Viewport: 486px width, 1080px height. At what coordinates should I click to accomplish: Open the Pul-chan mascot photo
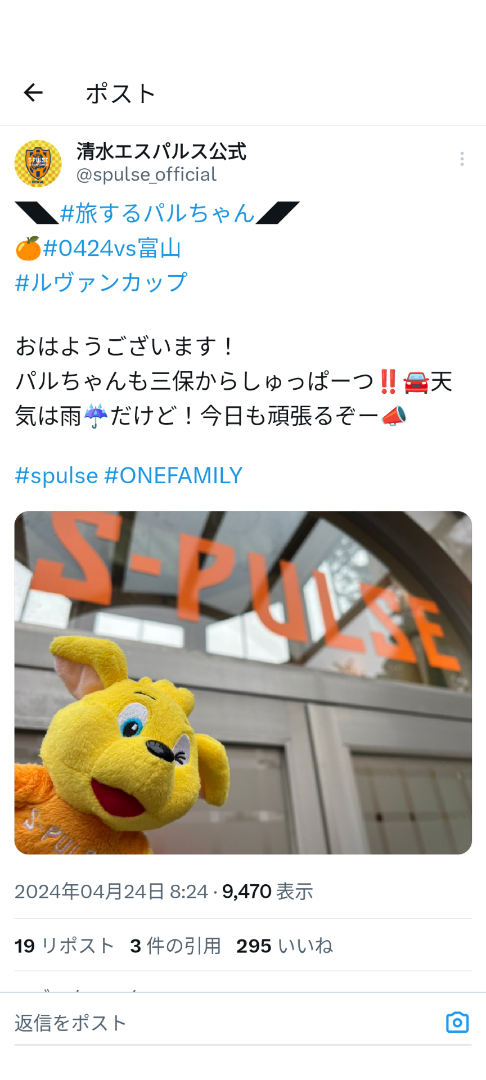[243, 683]
